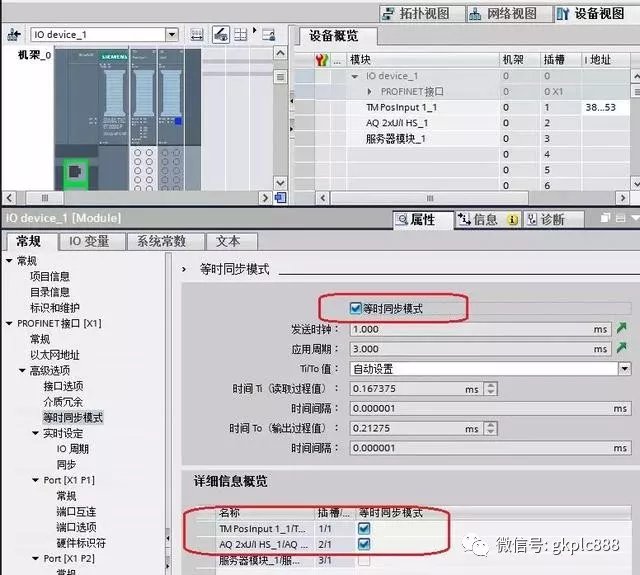Open the IO device_1 device selector dropdown
Viewport: 640px width, 575px height.
click(x=171, y=35)
